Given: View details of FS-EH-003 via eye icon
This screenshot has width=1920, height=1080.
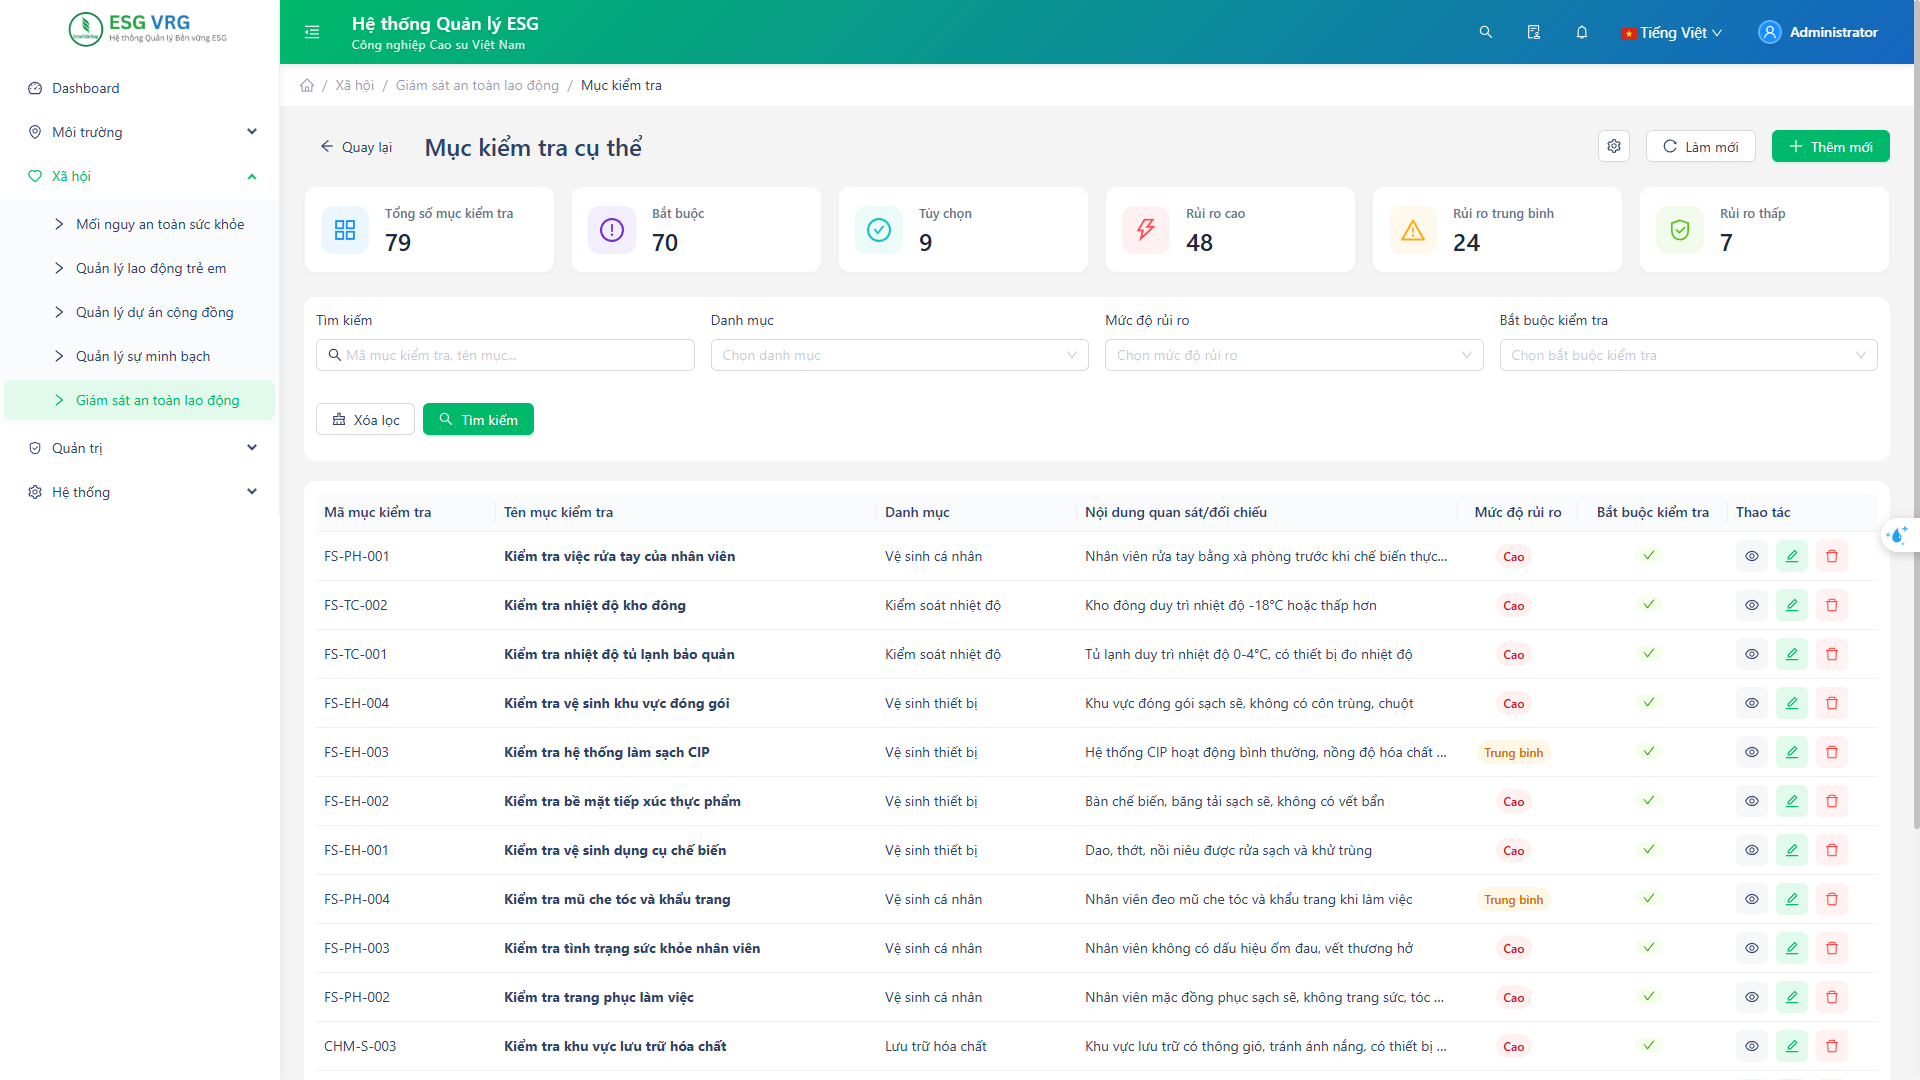Looking at the screenshot, I should tap(1752, 752).
